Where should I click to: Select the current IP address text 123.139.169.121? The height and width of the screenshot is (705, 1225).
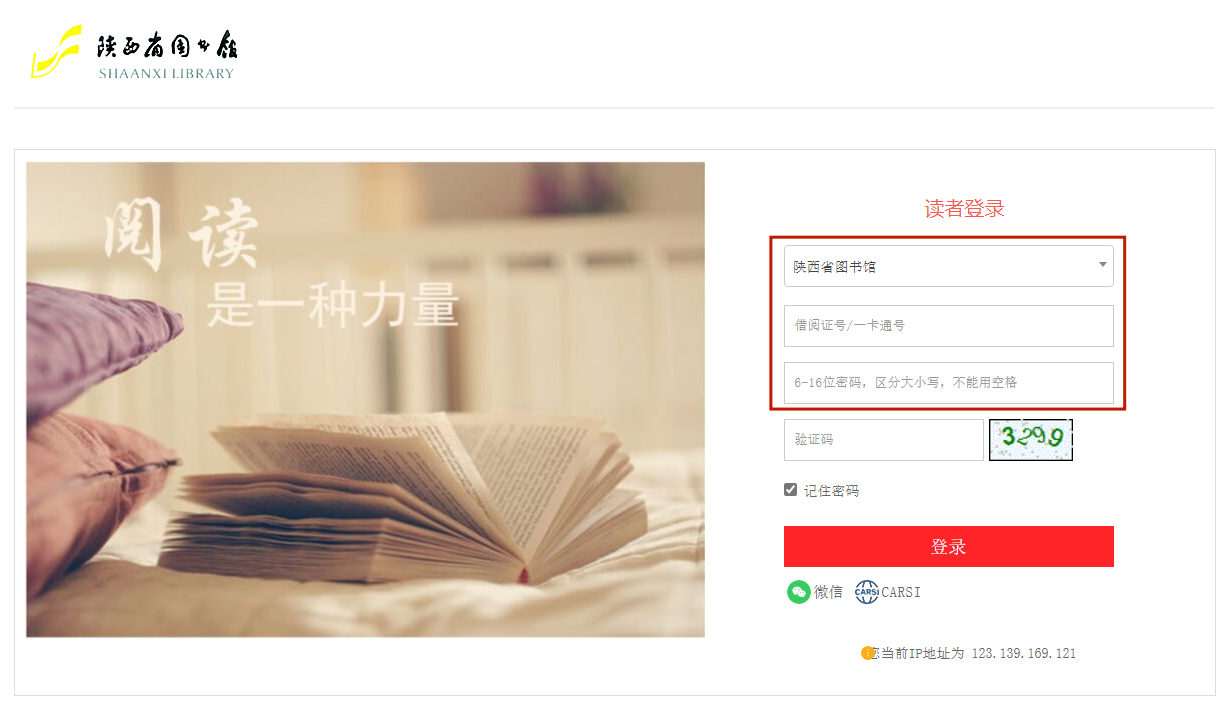pyautogui.click(x=1024, y=653)
